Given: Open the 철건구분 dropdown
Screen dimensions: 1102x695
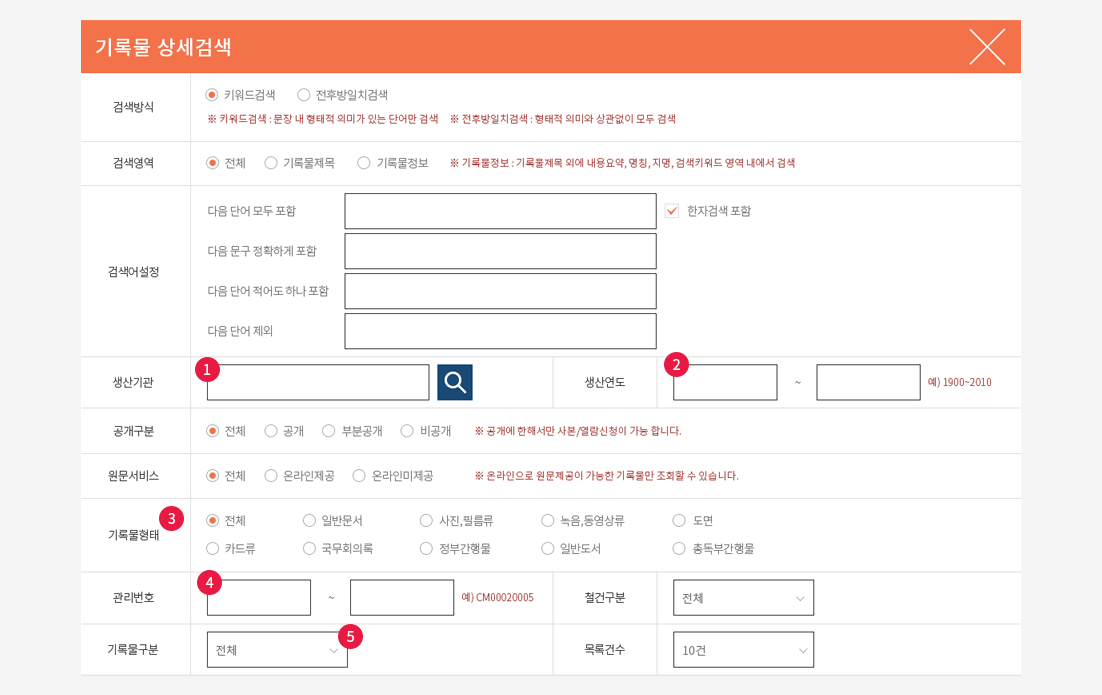Looking at the screenshot, I should click(743, 598).
